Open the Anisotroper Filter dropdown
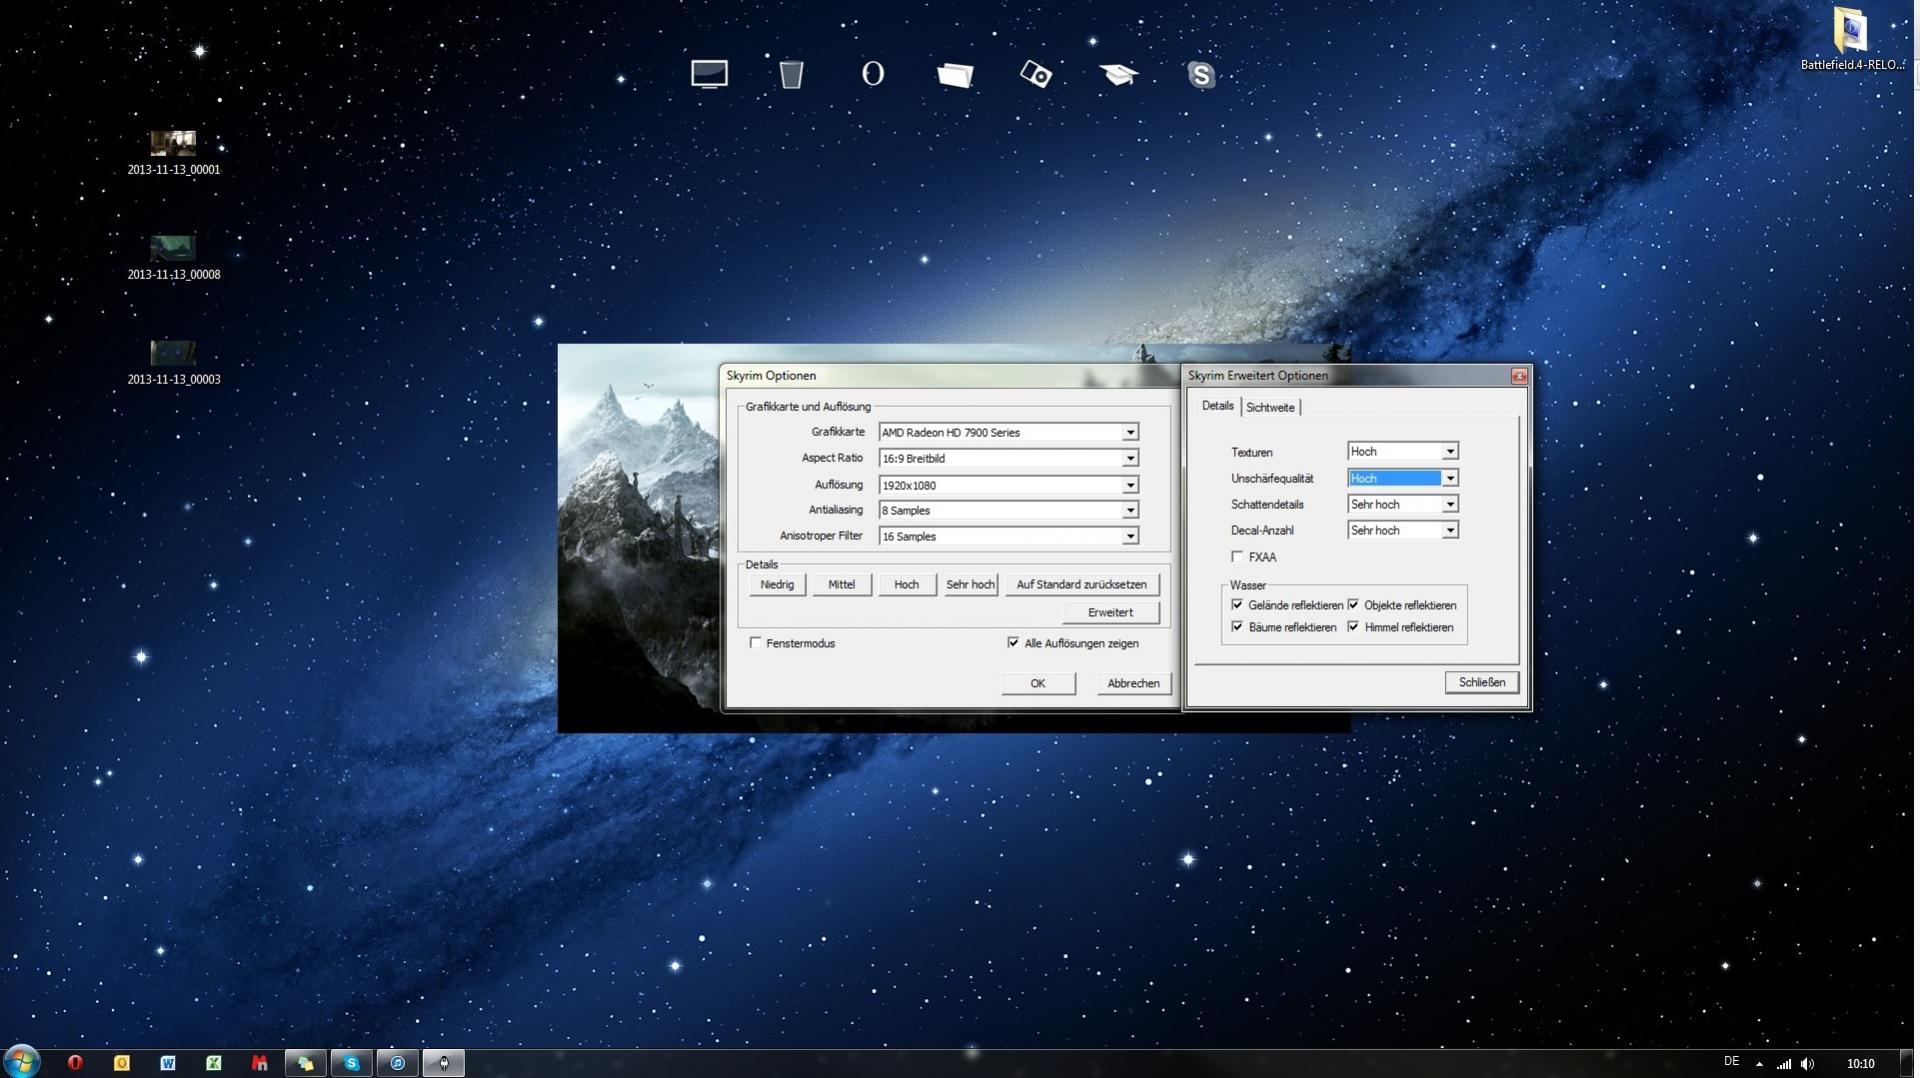1920x1078 pixels. click(1008, 536)
